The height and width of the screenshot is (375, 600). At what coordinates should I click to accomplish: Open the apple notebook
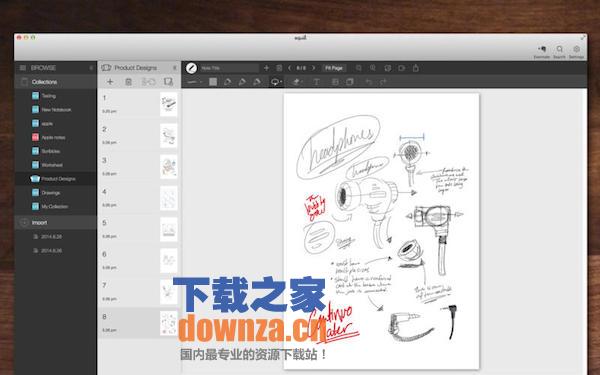pyautogui.click(x=55, y=124)
